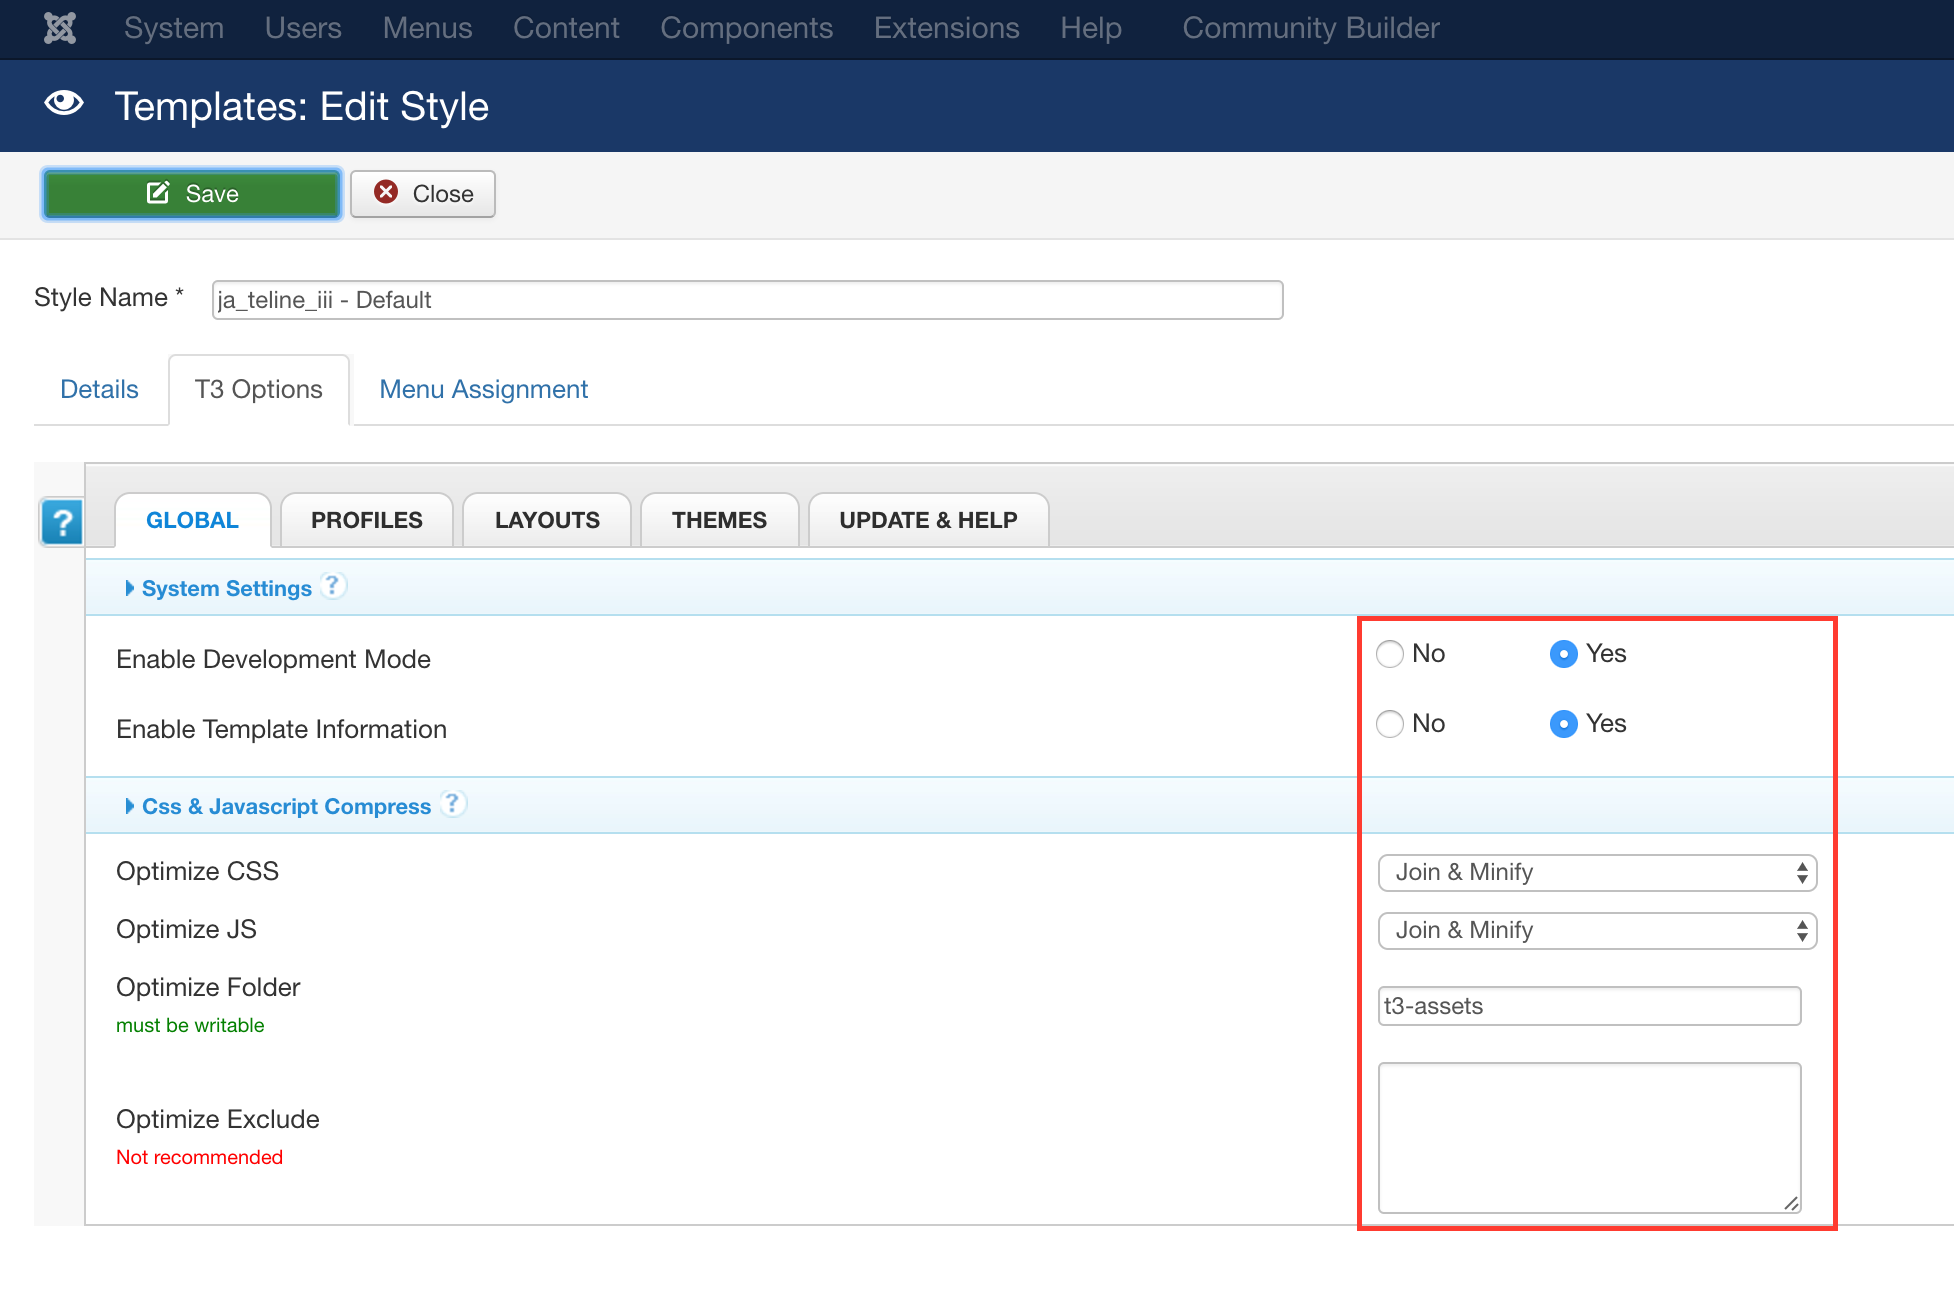Click the blue question mark help box
Screen dimensions: 1954x1300
pos(62,522)
